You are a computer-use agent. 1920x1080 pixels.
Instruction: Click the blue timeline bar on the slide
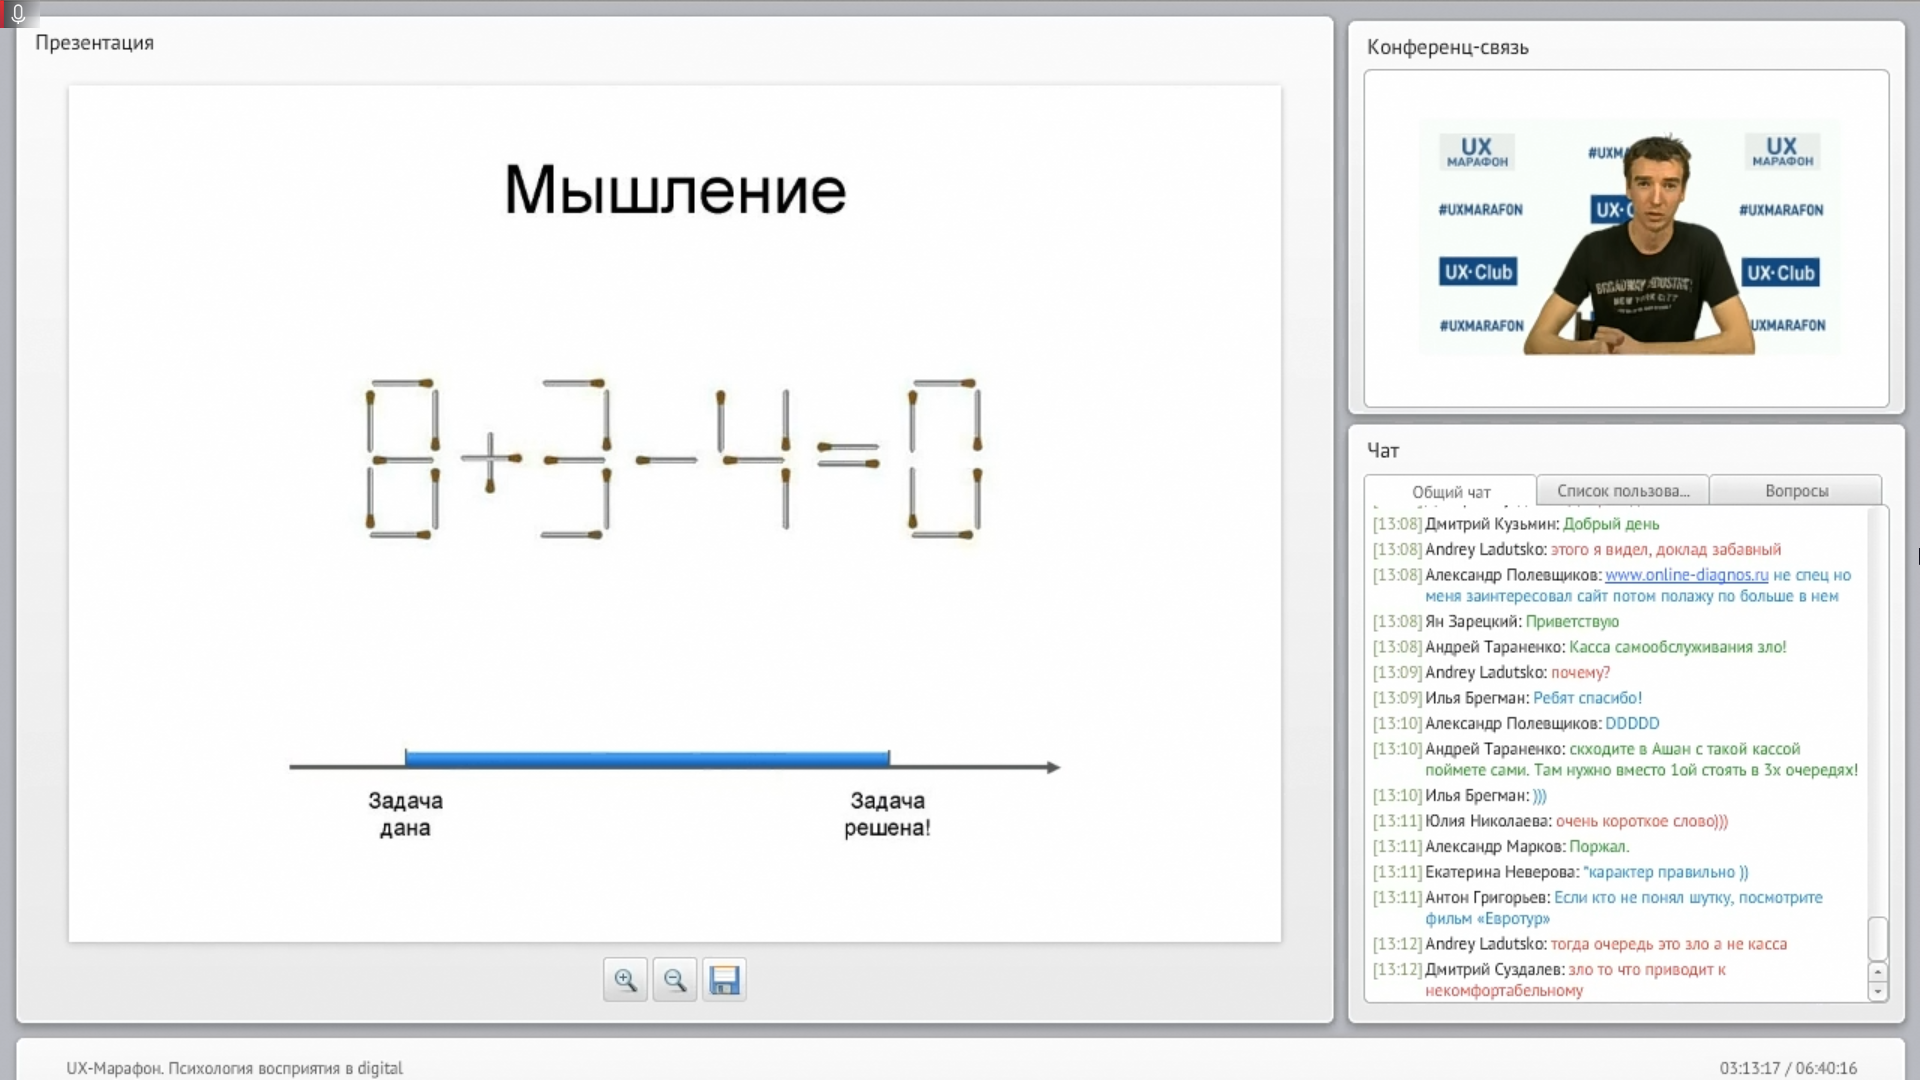(x=647, y=759)
